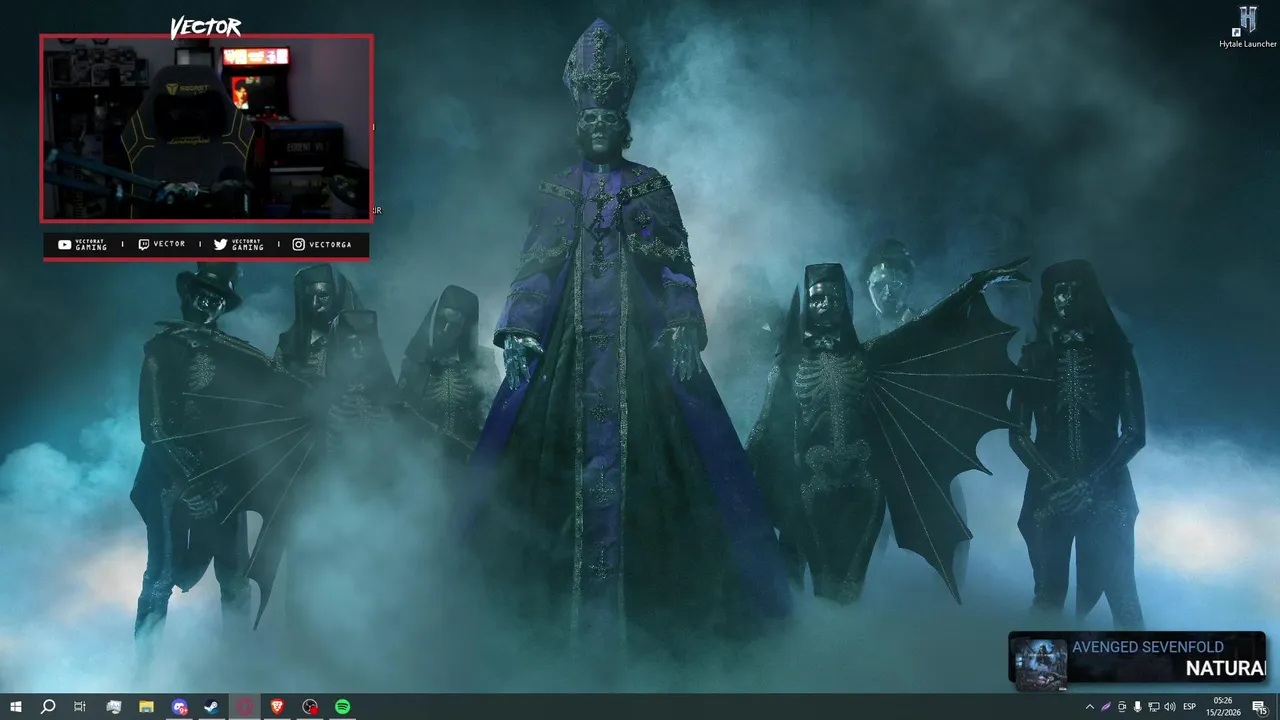Image resolution: width=1280 pixels, height=720 pixels.
Task: Open the Hytale Launcher desktop shortcut
Action: [x=1248, y=27]
